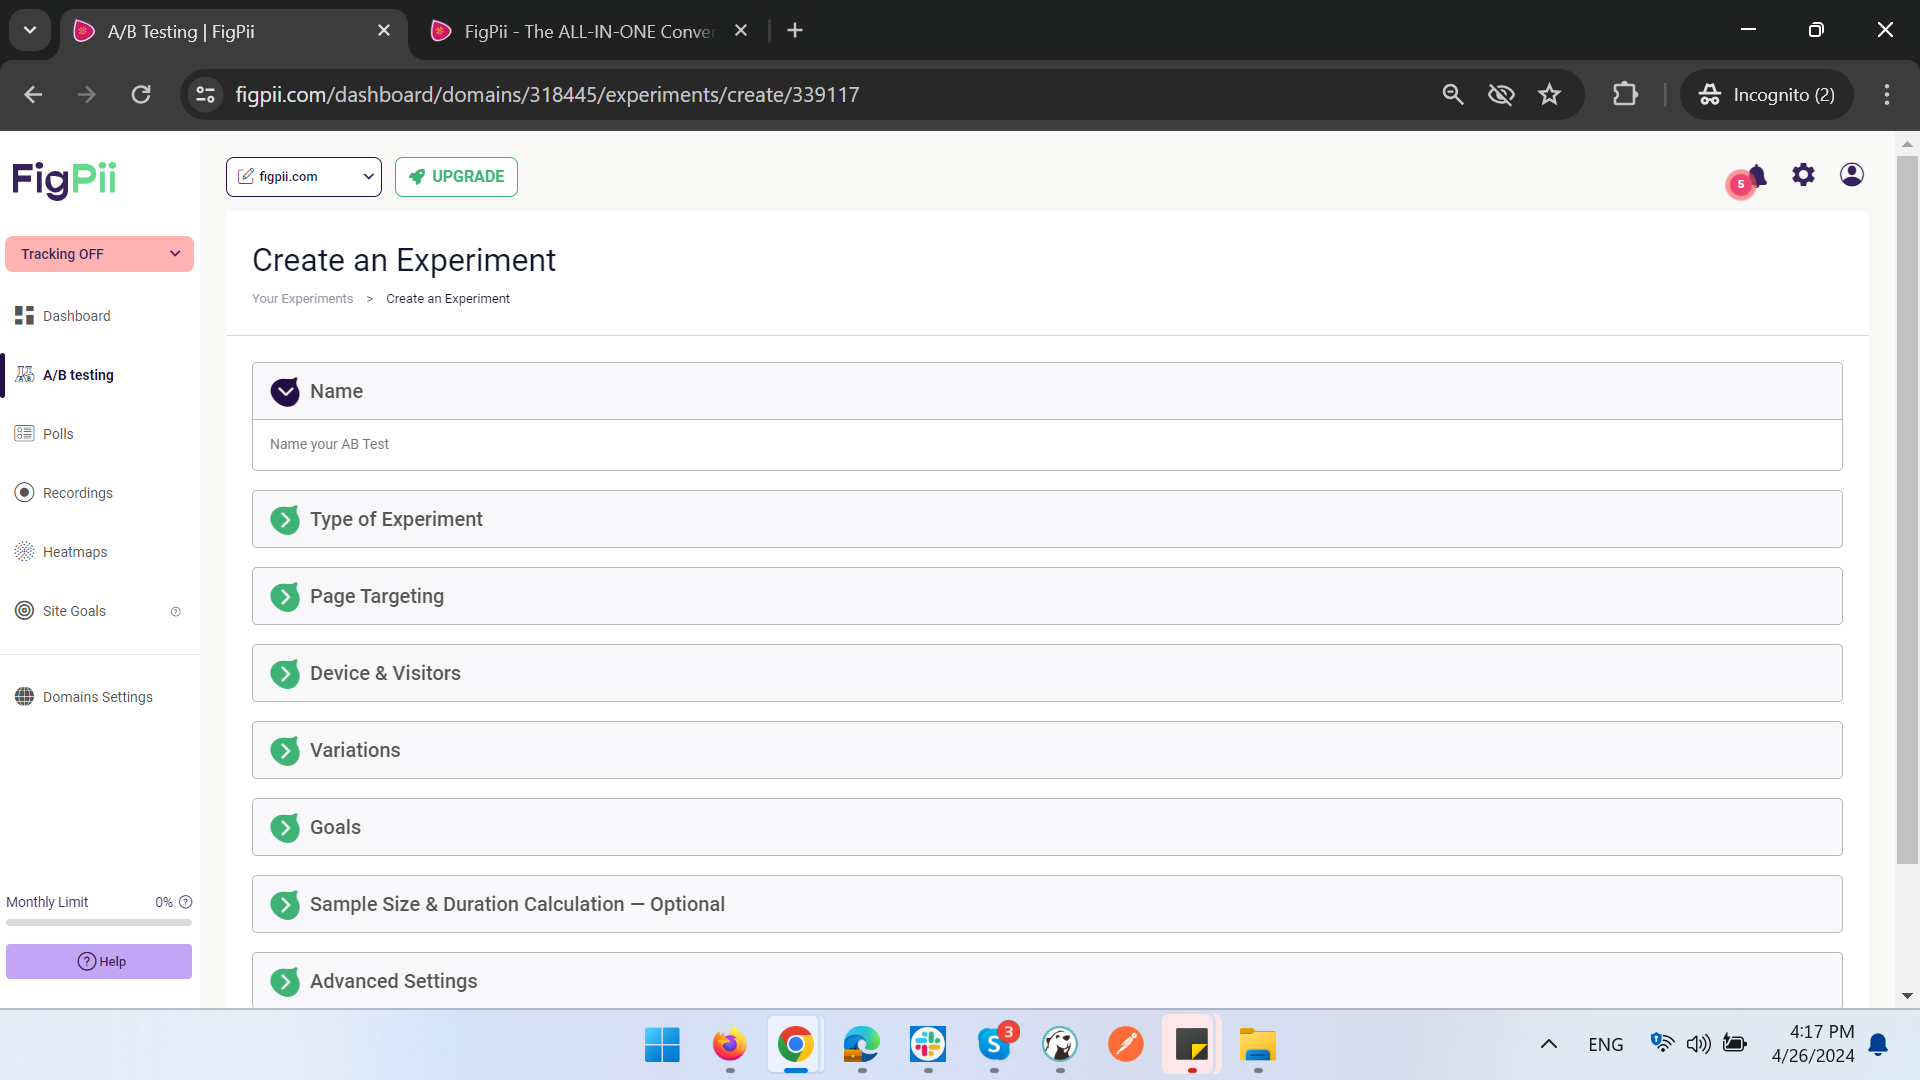The image size is (1920, 1080).
Task: Switch to the FigPii ALL-IN-ONE browser tab
Action: pyautogui.click(x=588, y=31)
